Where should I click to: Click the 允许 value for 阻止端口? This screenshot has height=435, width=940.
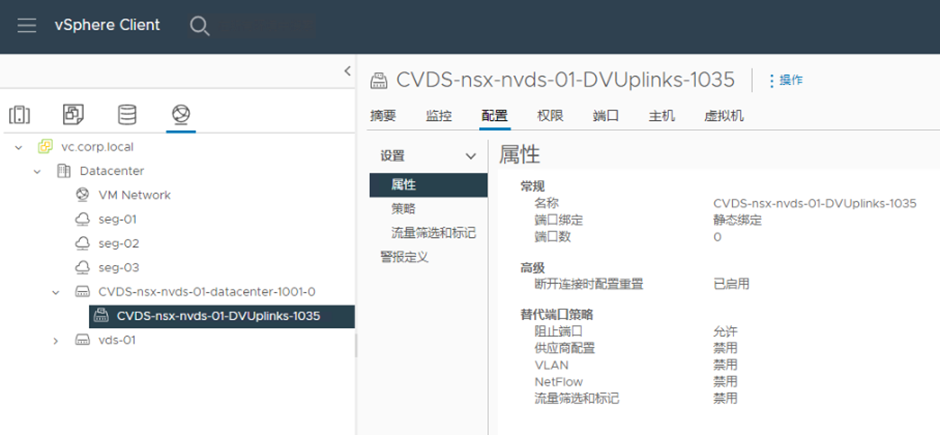point(725,331)
